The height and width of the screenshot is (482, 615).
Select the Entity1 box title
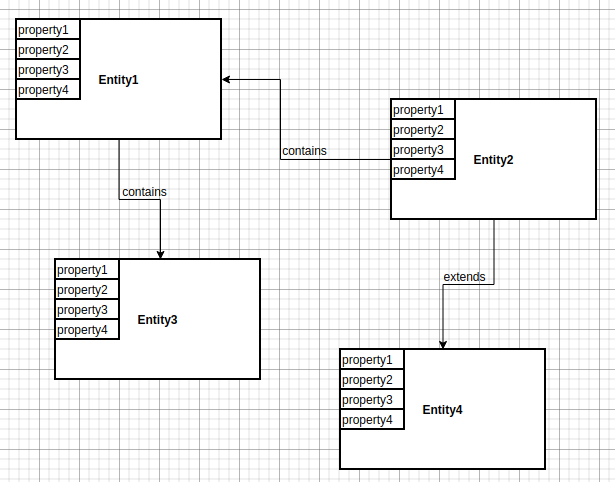click(118, 80)
